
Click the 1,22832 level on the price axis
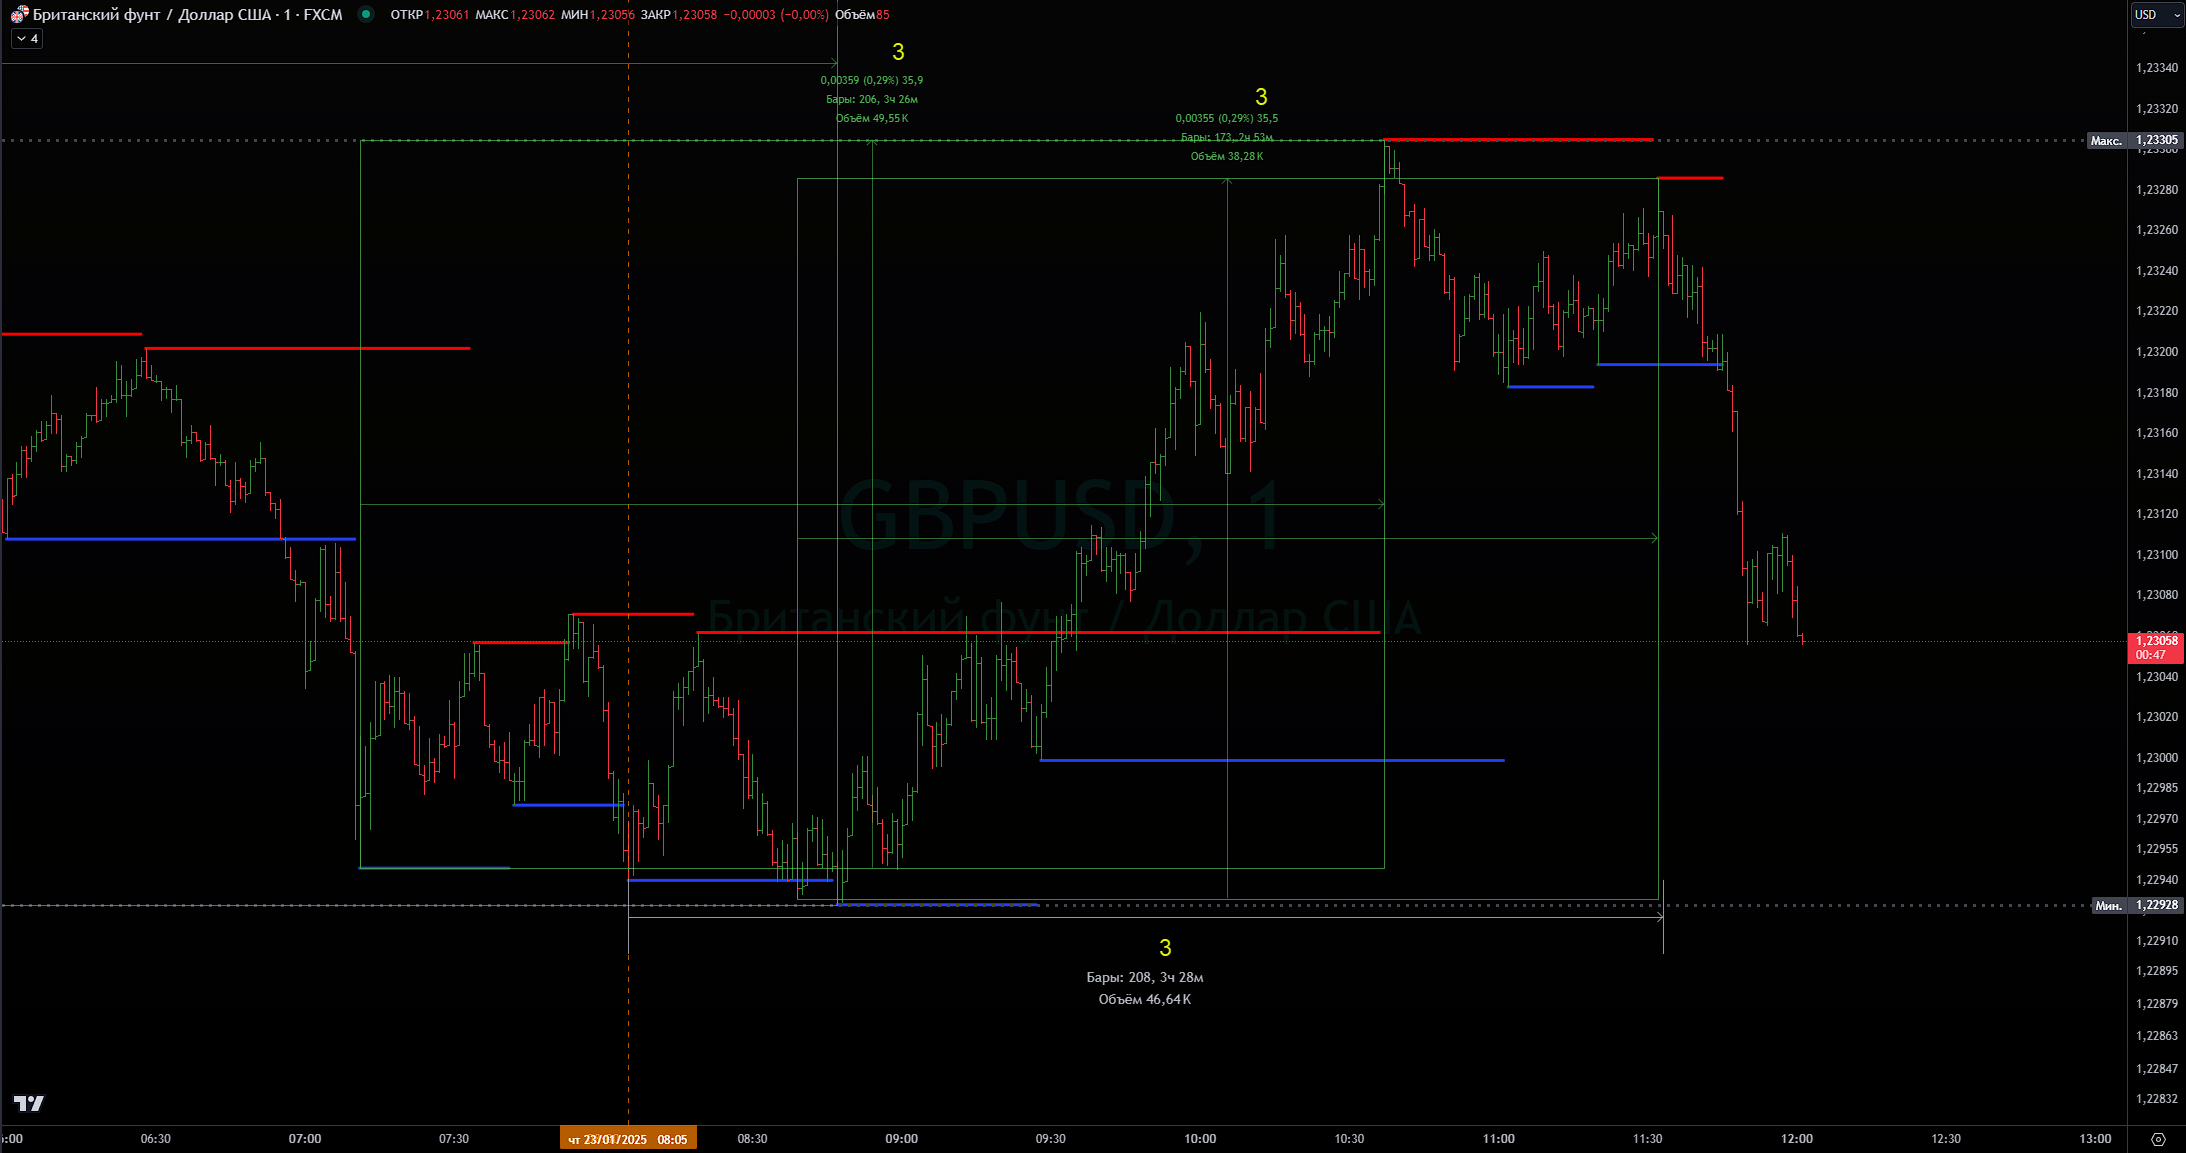click(x=2156, y=1099)
